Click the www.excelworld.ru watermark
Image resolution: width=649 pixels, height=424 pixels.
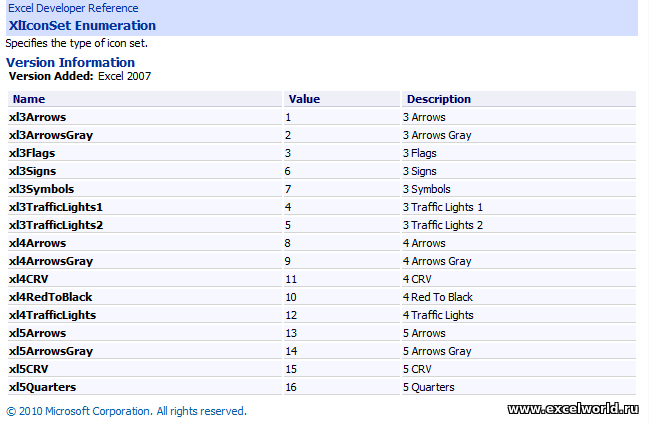coord(573,409)
